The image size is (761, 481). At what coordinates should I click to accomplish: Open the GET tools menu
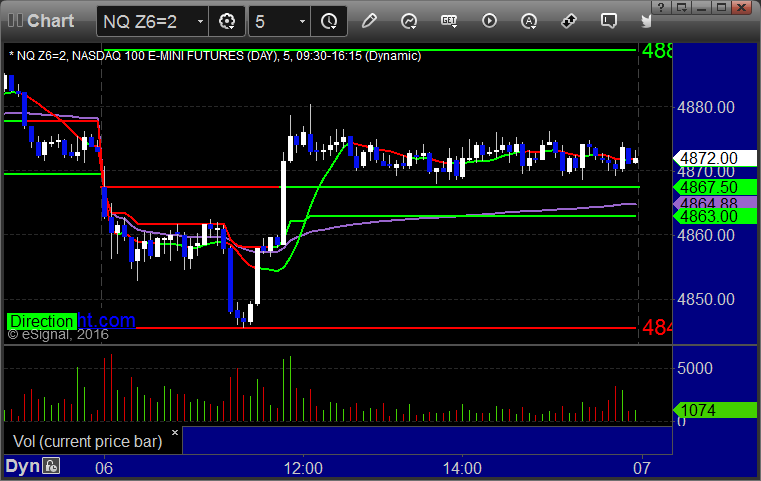pyautogui.click(x=449, y=21)
